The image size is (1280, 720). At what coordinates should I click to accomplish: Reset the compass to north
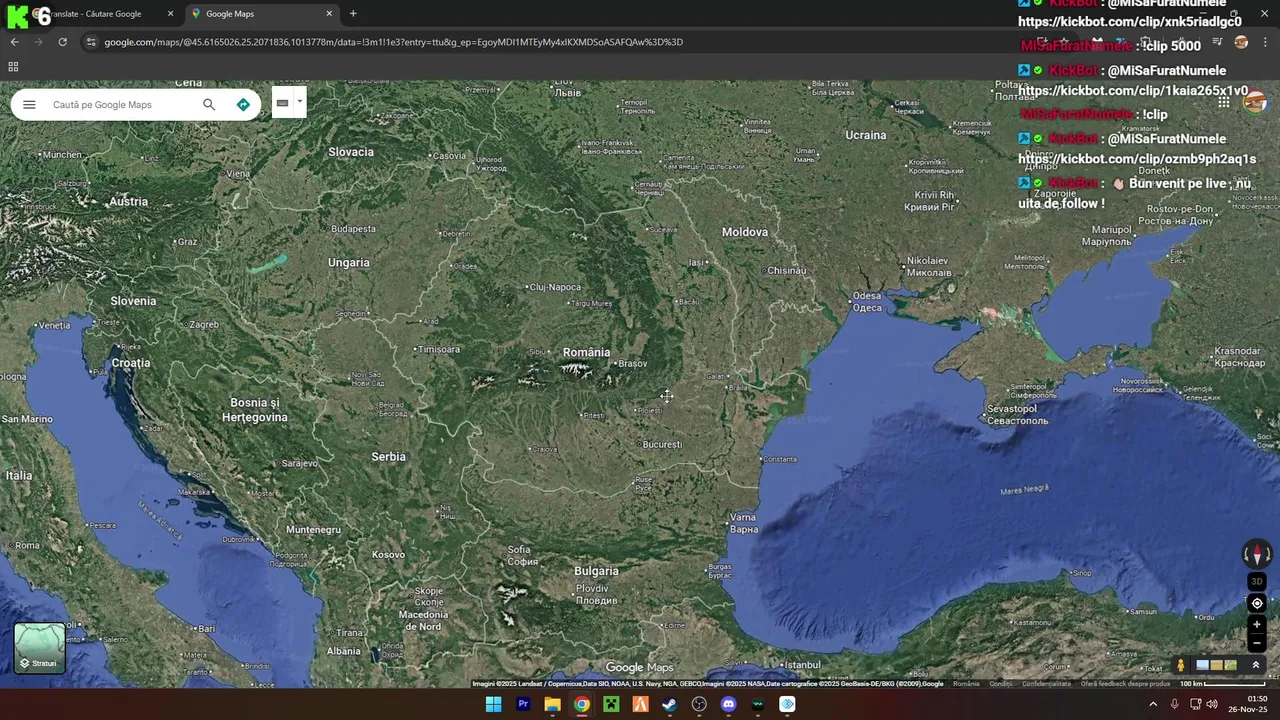point(1257,554)
